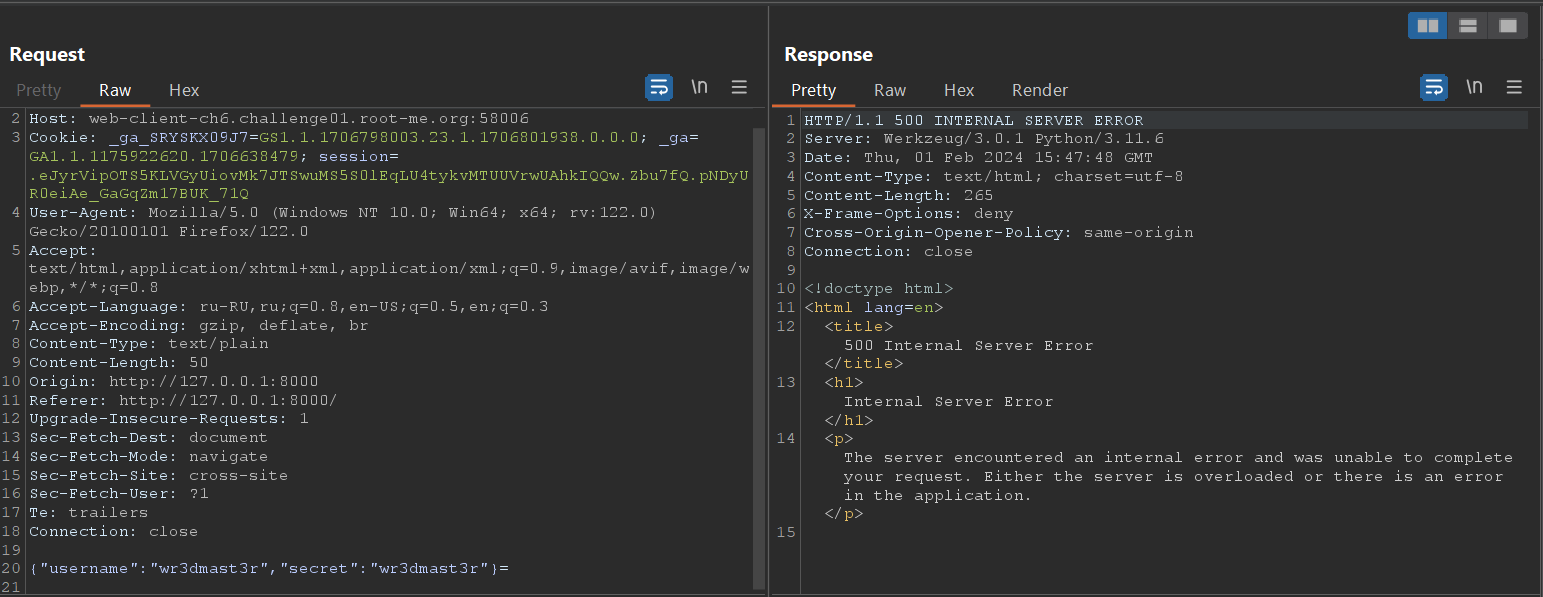Select the top-bottom split layout icon
Screen dimensions: 1543x597
1468,26
